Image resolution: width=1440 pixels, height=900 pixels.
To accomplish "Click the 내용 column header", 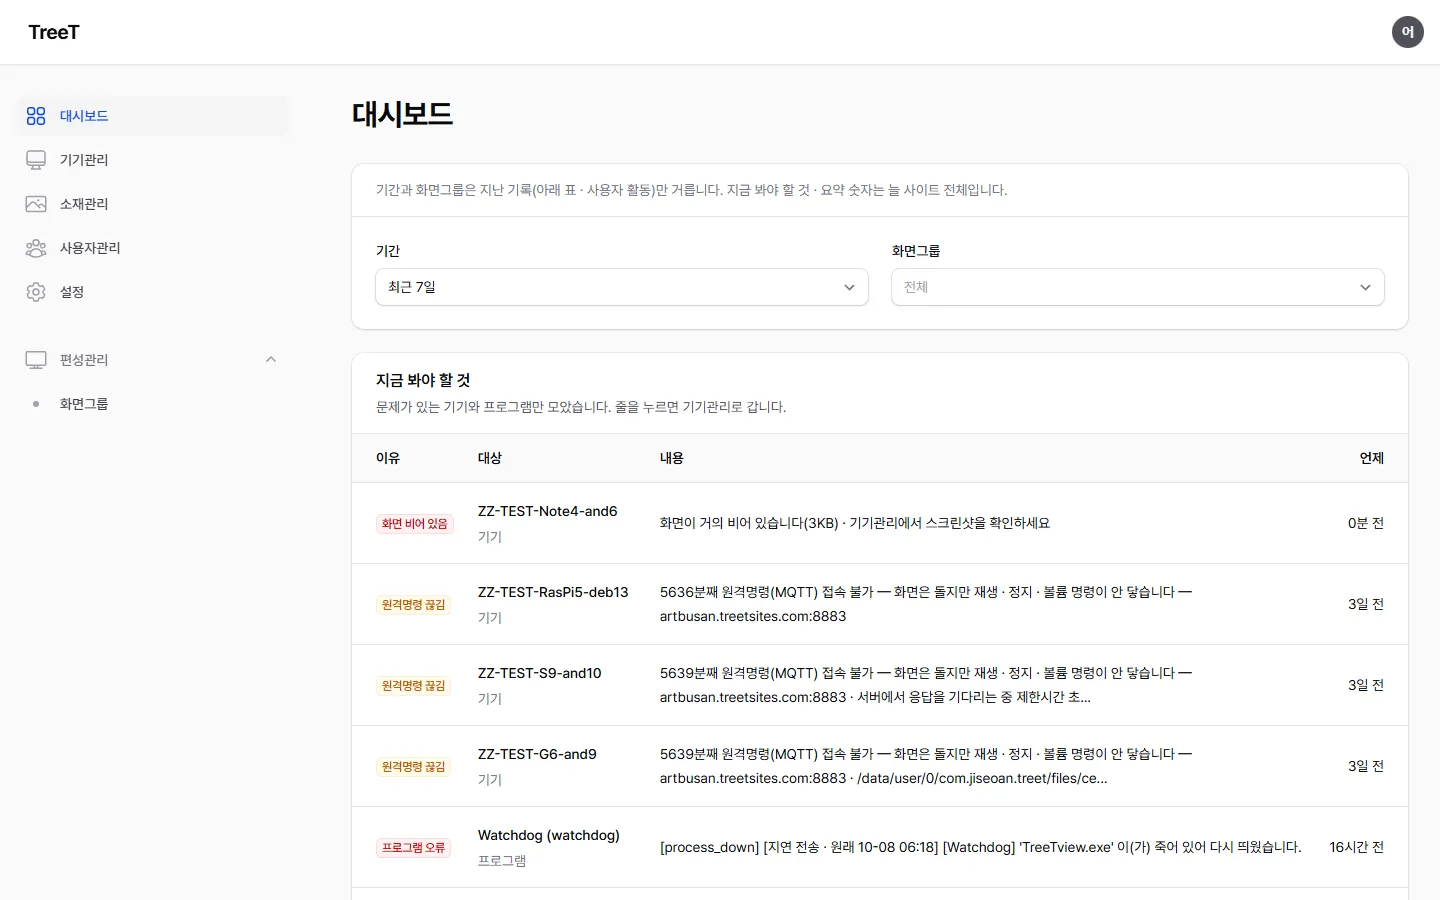I will coord(672,458).
